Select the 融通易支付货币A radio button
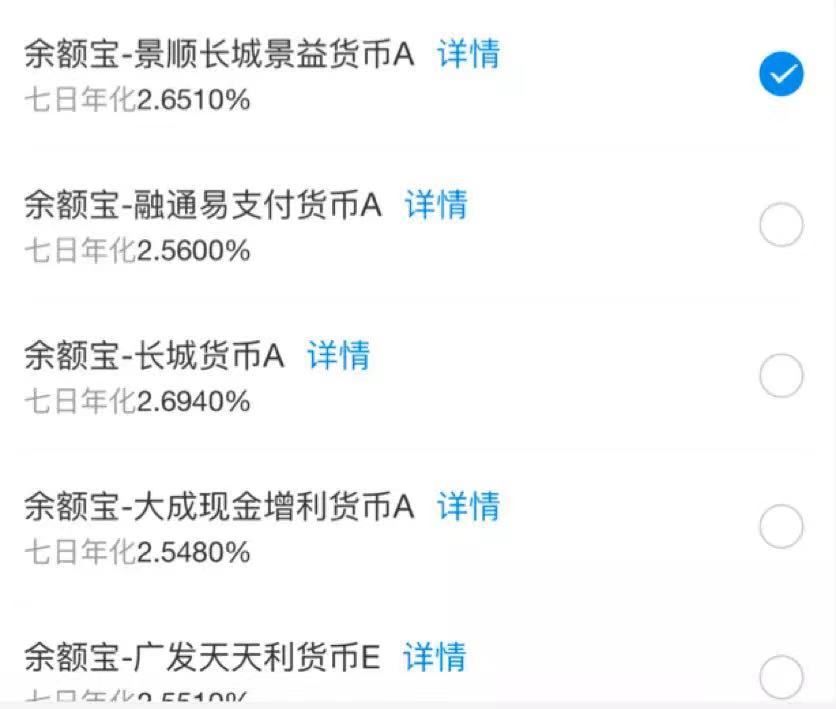836x709 pixels. 781,225
